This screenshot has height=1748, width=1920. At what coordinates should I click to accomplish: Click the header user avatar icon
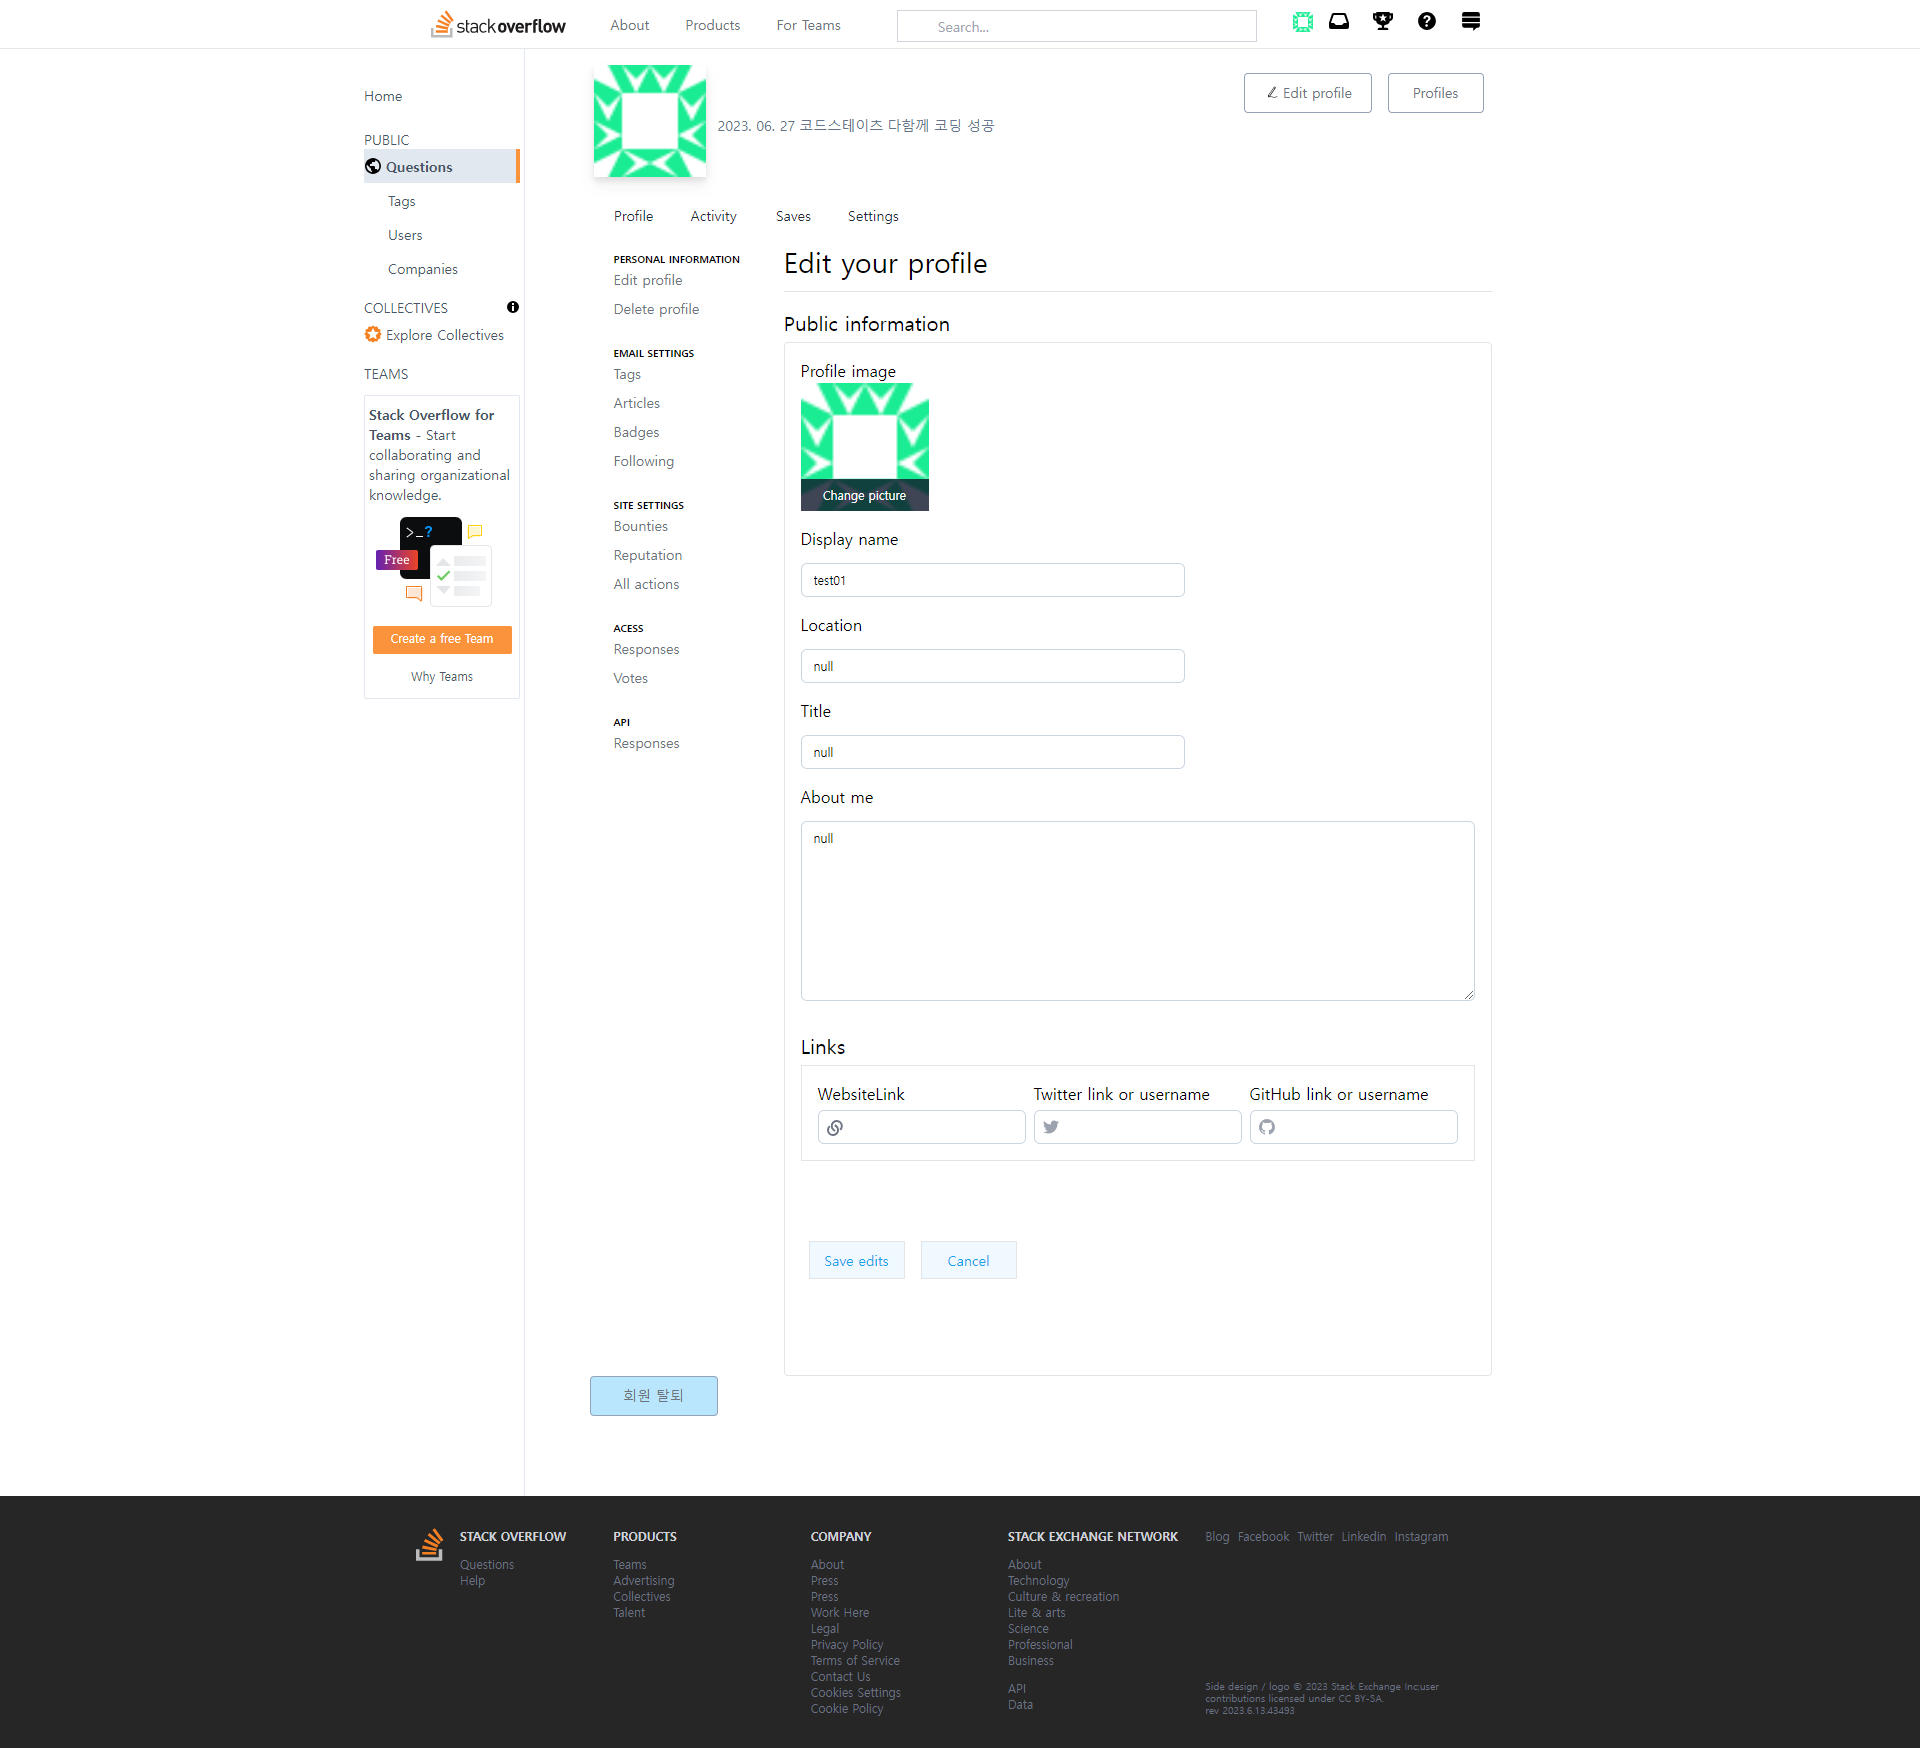[1302, 22]
